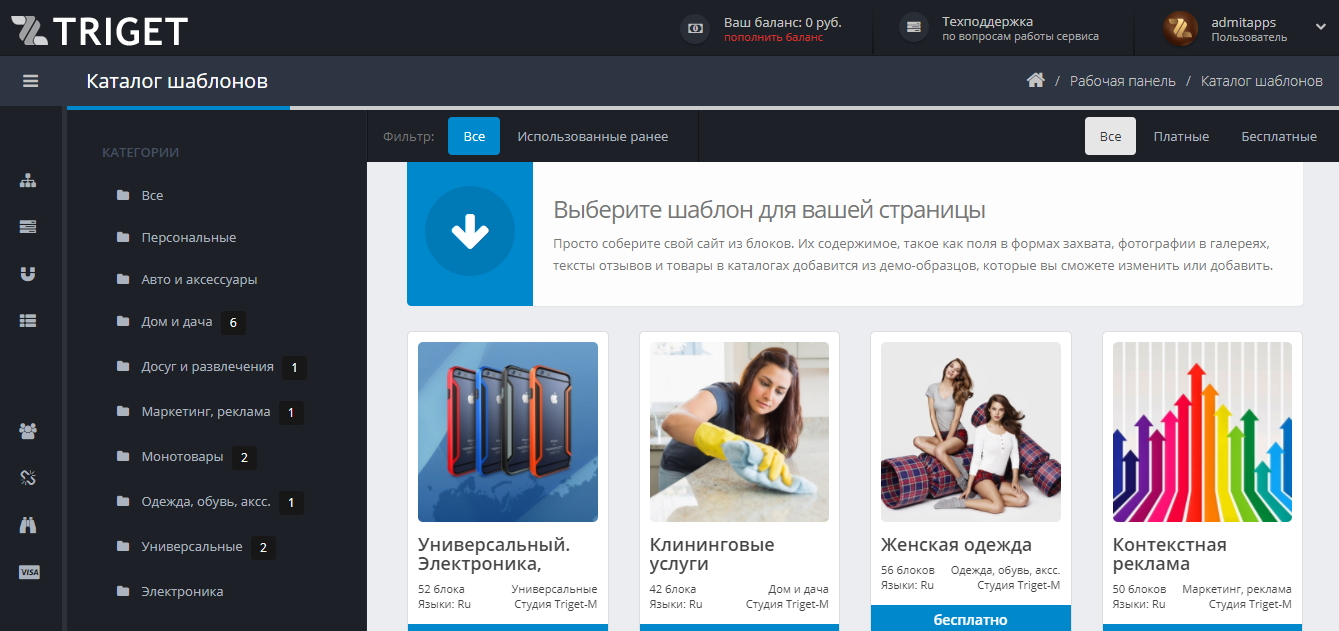Open the sidebar hamburger menu
Image resolution: width=1339 pixels, height=631 pixels.
(31, 80)
